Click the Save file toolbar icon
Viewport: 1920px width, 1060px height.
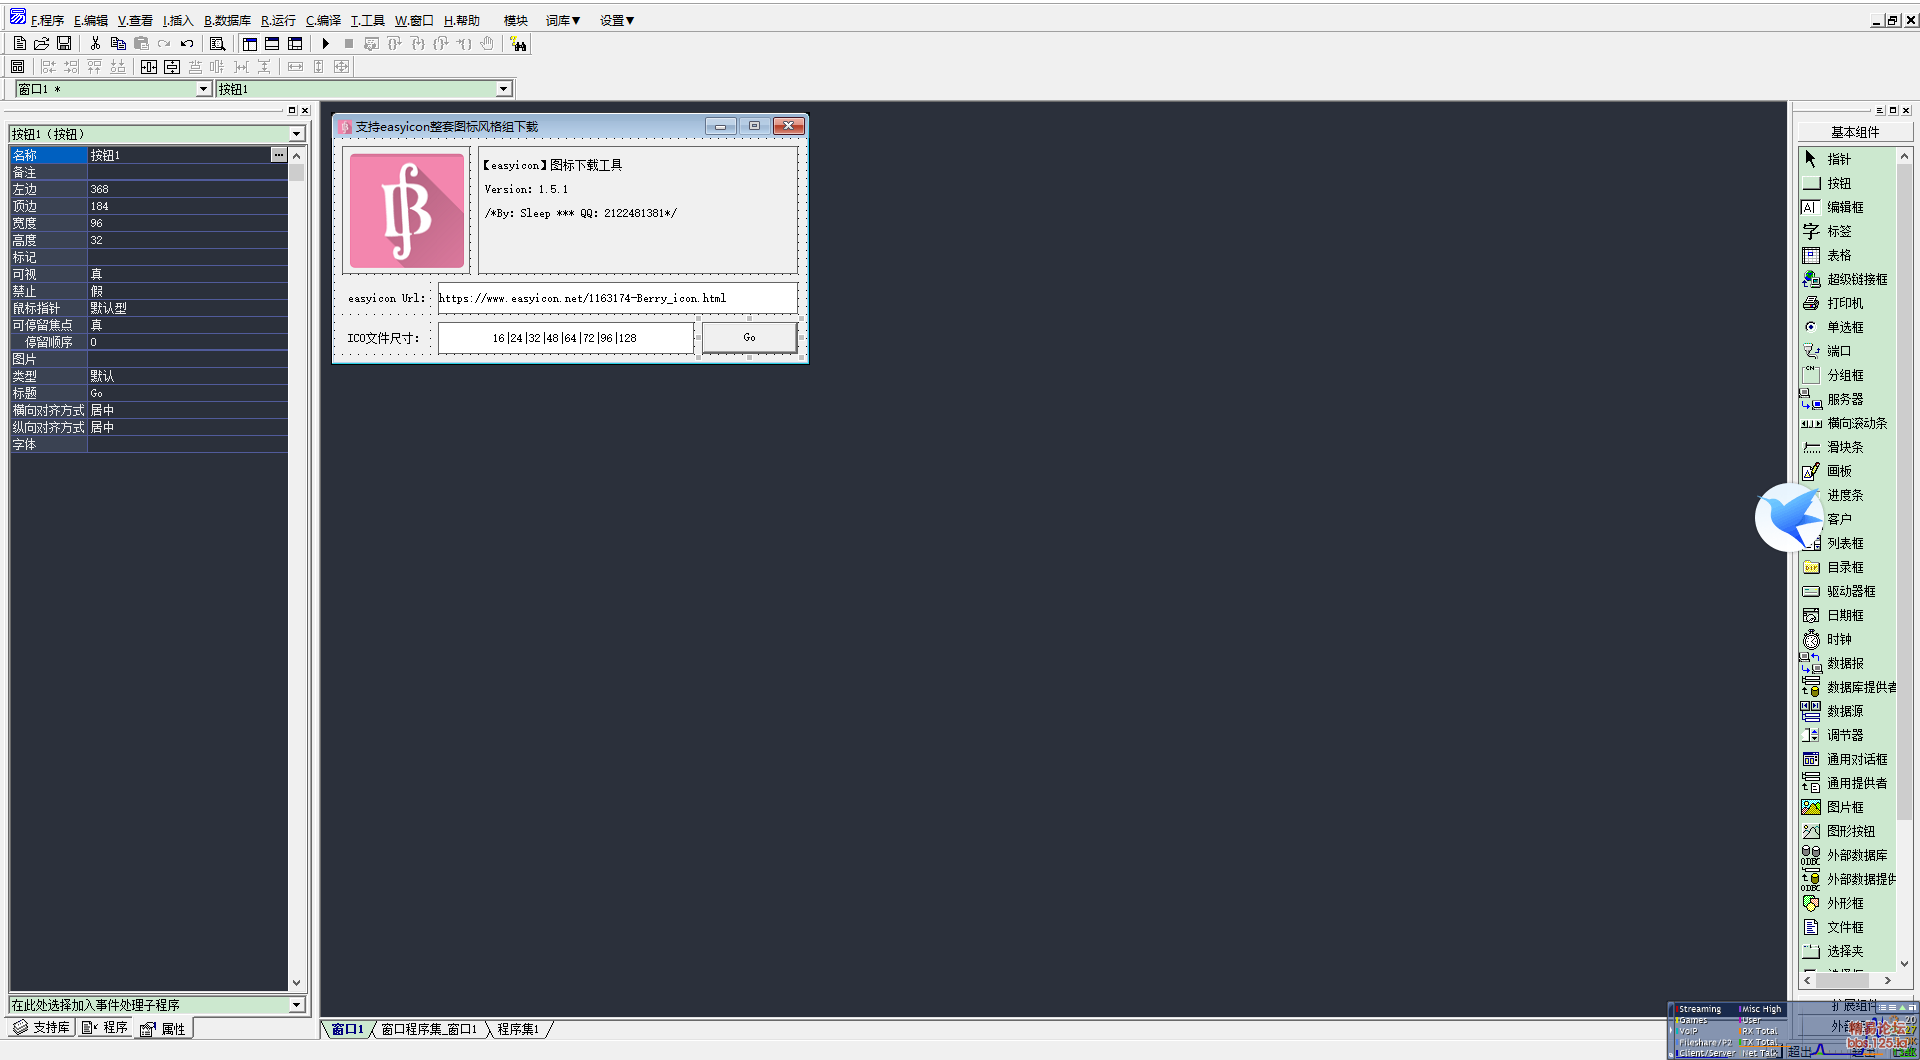pyautogui.click(x=64, y=44)
